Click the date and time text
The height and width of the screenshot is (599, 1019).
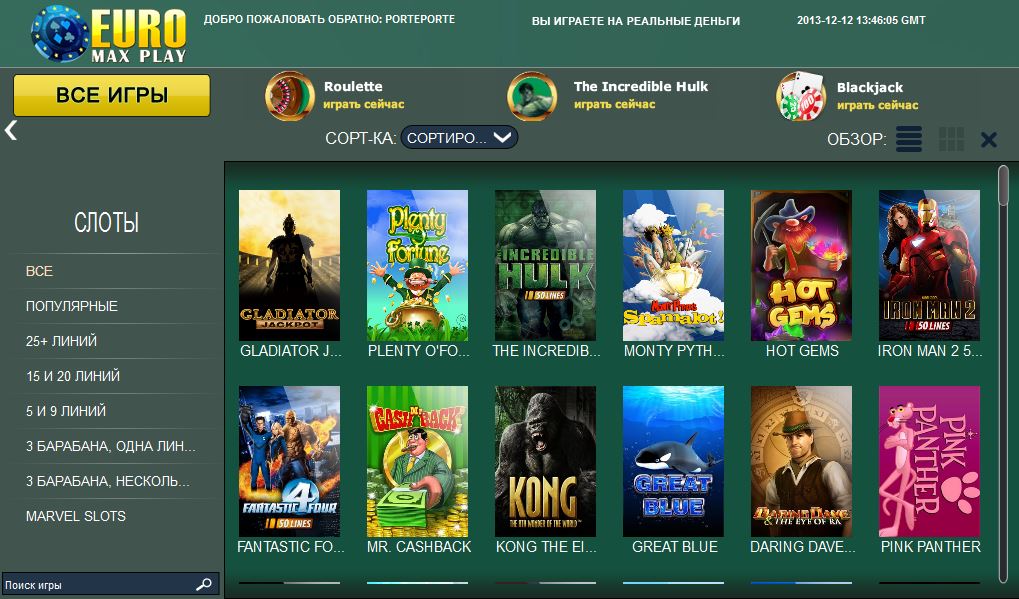861,20
